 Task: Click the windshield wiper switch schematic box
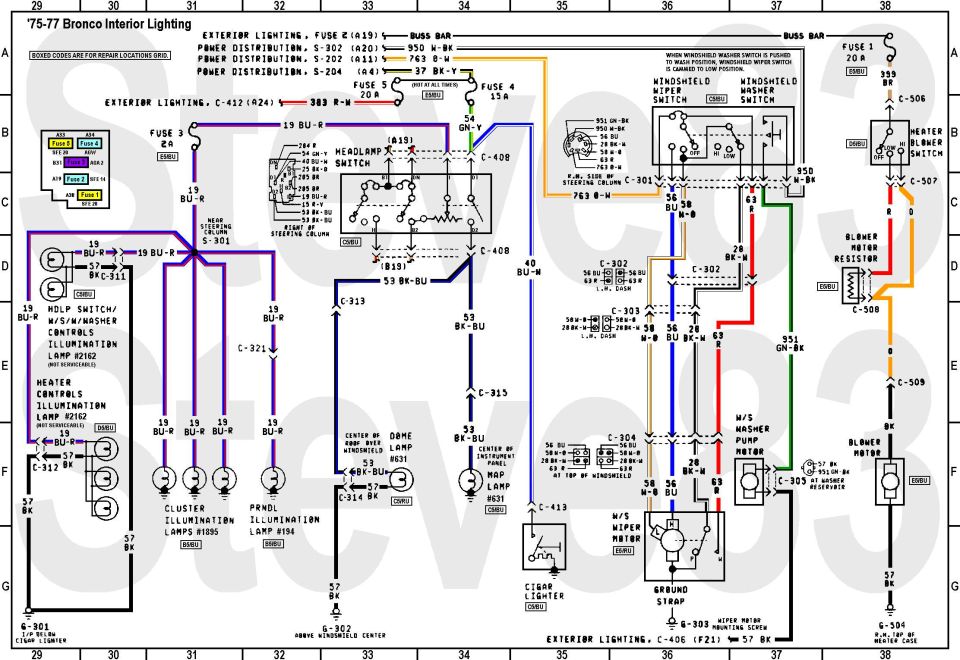point(722,136)
